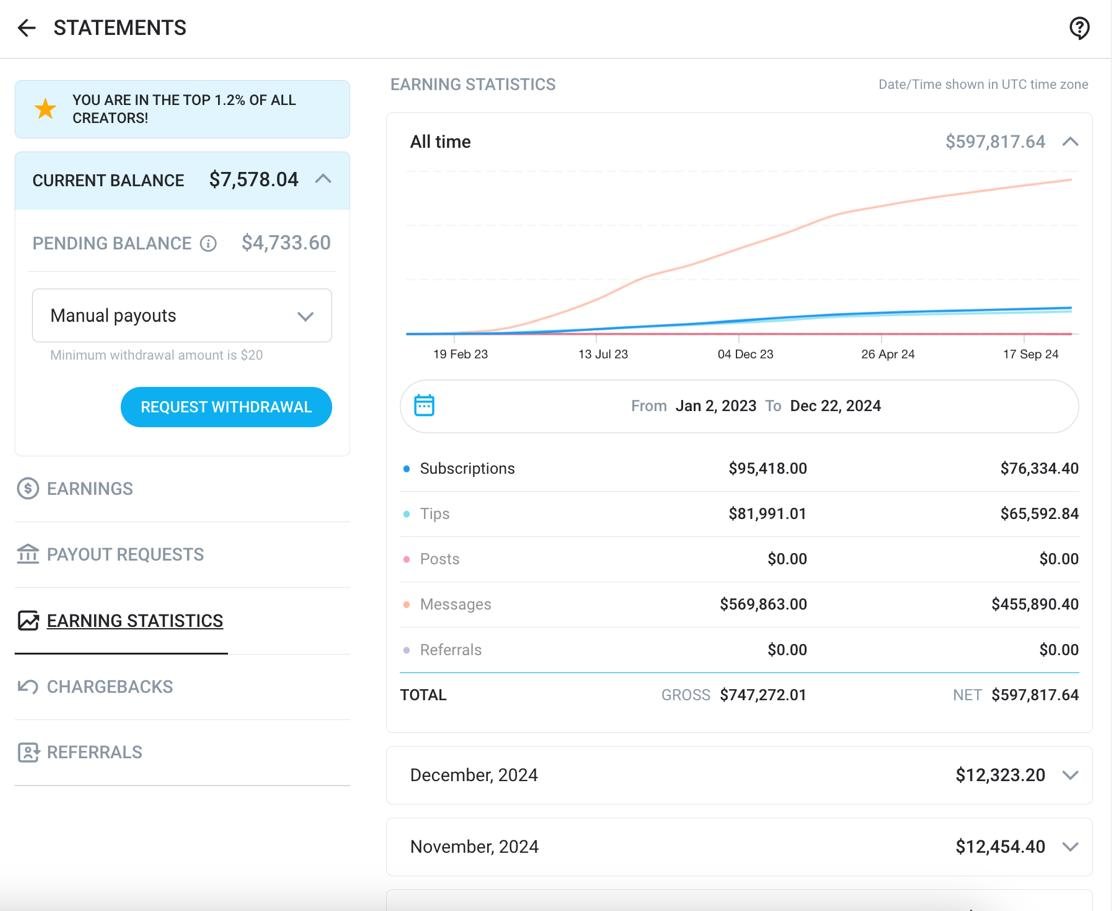Open the Earnings menu item
1114x911 pixels.
(x=90, y=489)
